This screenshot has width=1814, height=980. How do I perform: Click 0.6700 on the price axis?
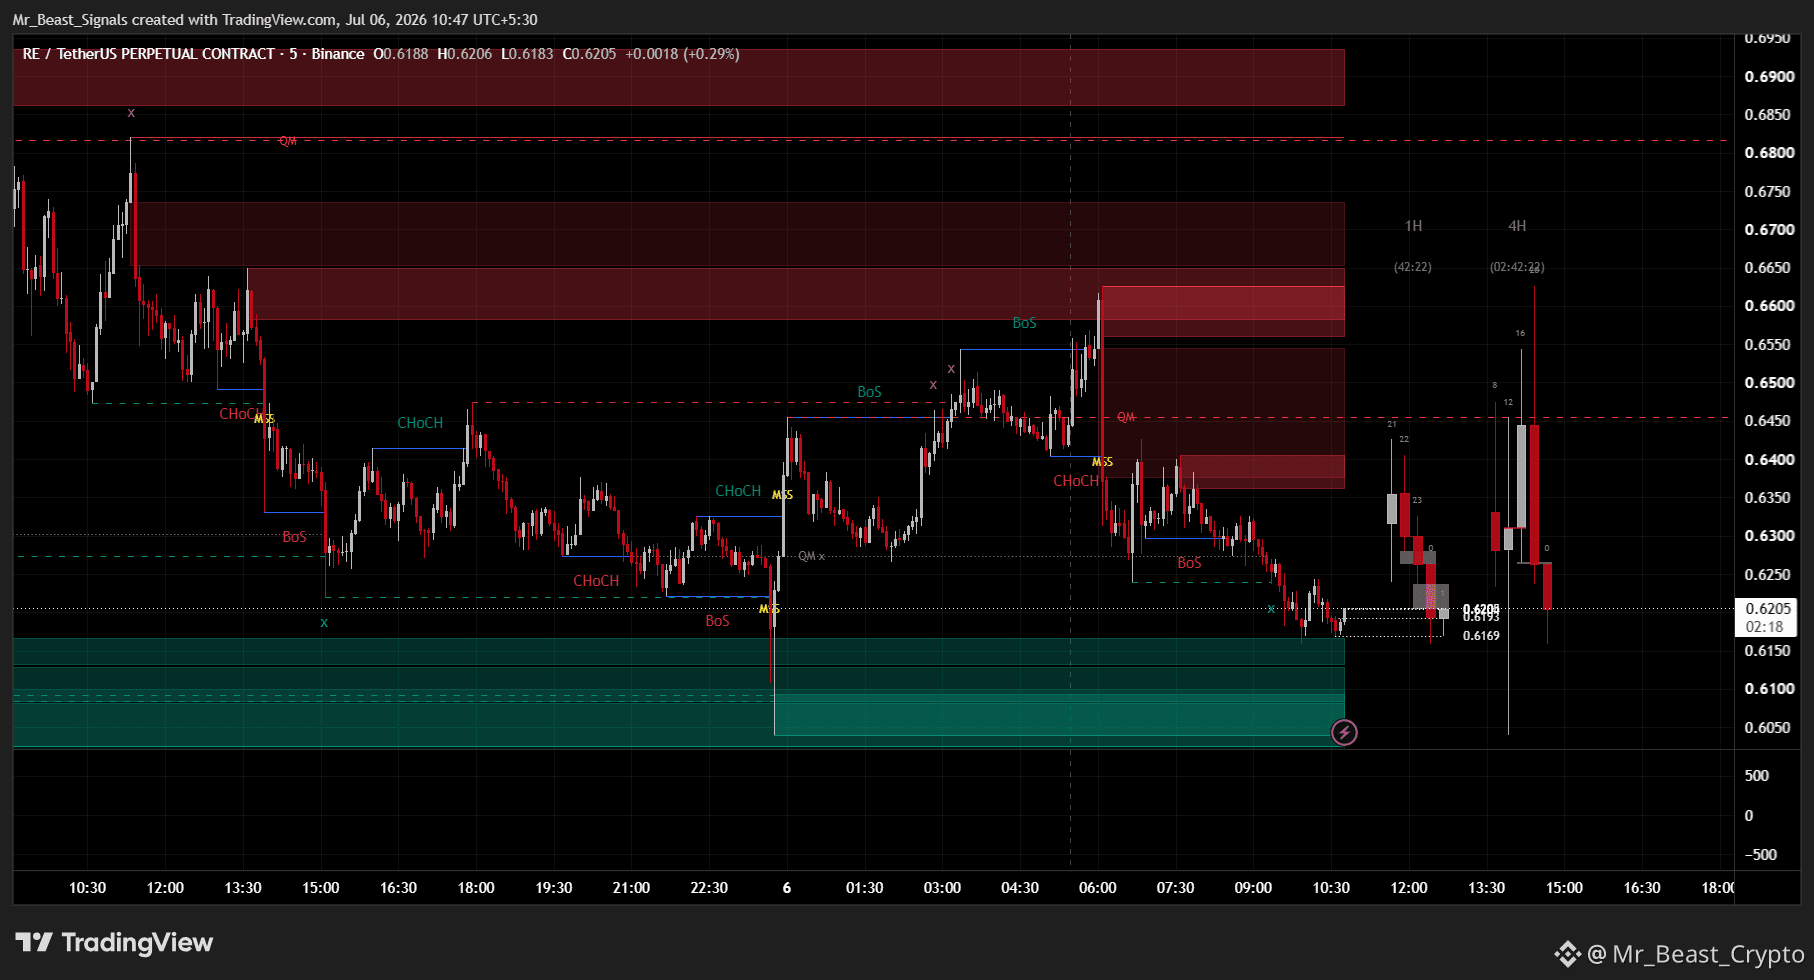(x=1767, y=230)
